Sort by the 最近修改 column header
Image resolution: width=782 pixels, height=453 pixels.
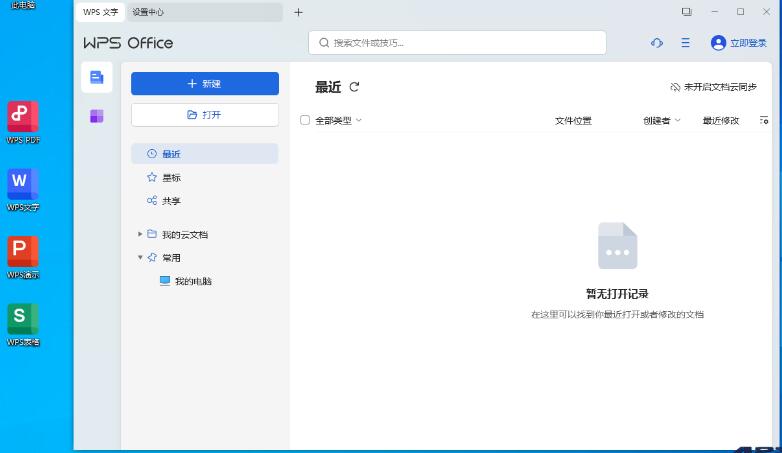(721, 120)
